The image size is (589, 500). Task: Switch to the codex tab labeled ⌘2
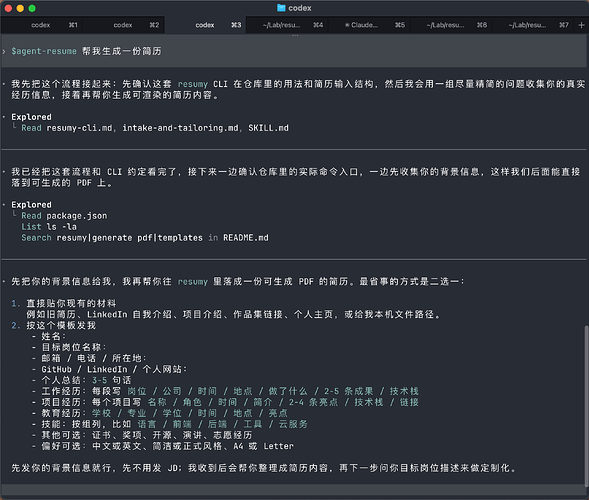click(123, 25)
